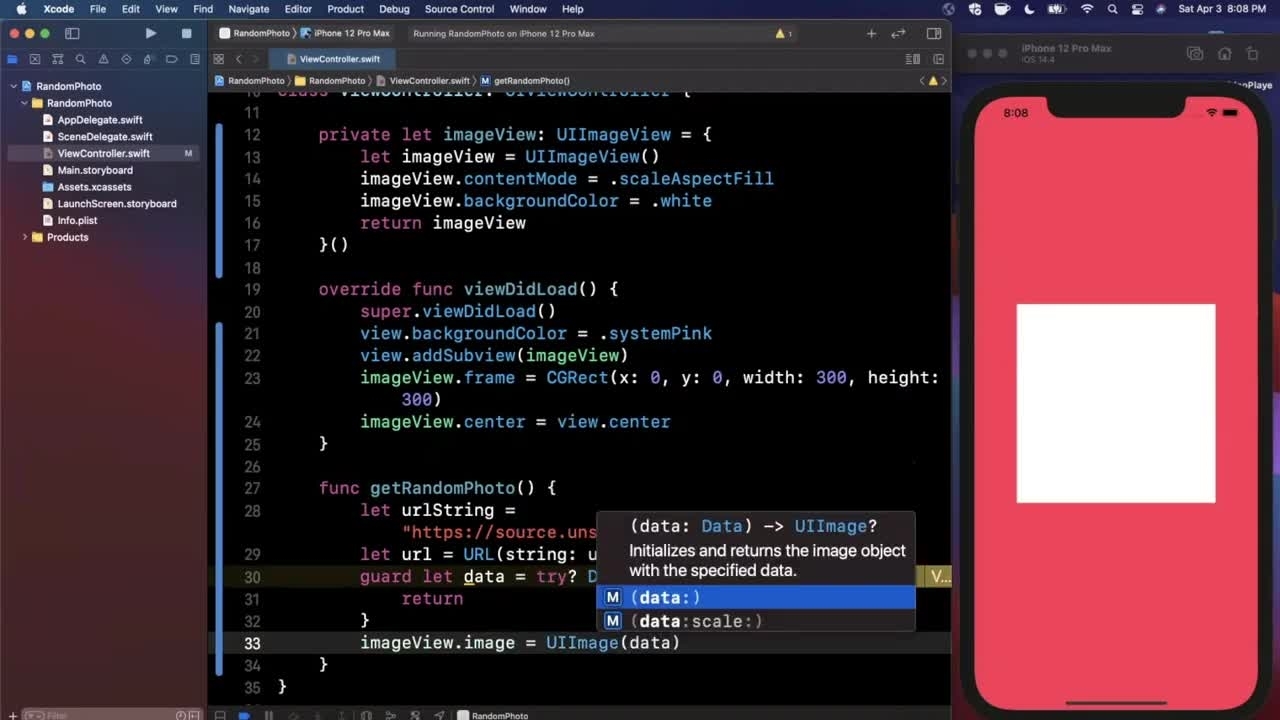Open the iPhone 12 Pro Max destination selector
The image size is (1280, 720).
coord(351,33)
